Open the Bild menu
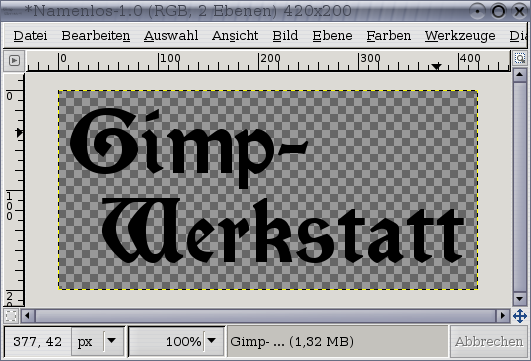Screen dimensions: 531x361 285,36
